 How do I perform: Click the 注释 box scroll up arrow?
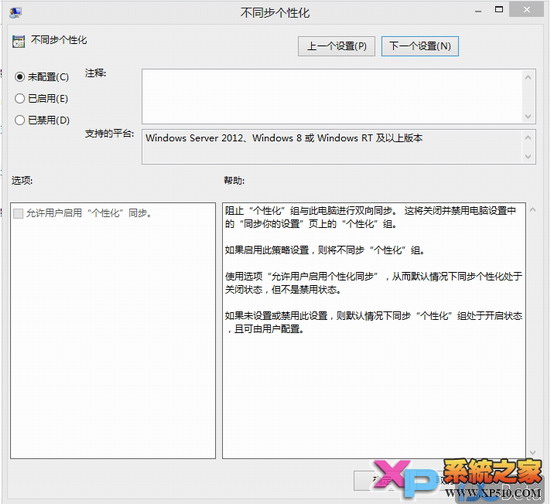(x=528, y=77)
